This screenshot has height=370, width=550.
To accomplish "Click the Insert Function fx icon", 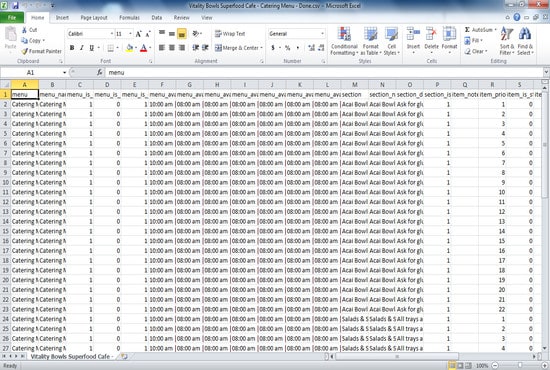I will tap(100, 73).
